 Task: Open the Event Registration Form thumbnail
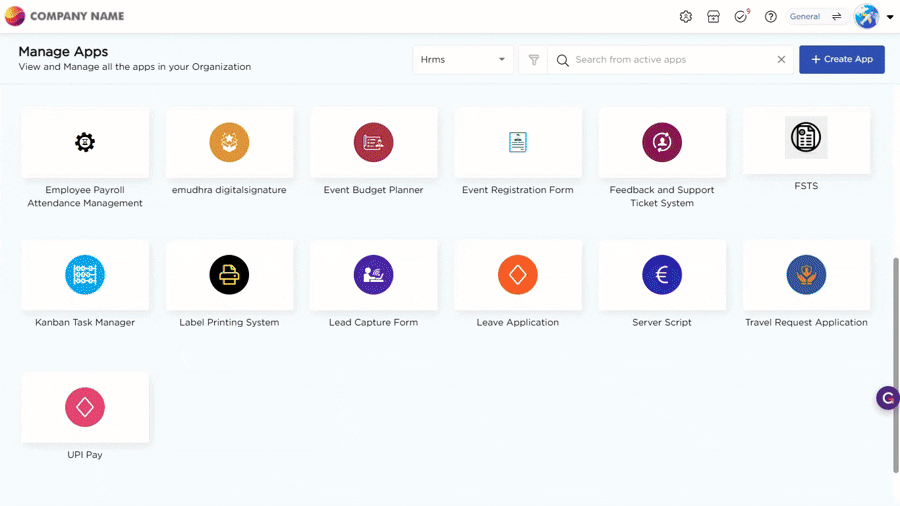(x=518, y=143)
